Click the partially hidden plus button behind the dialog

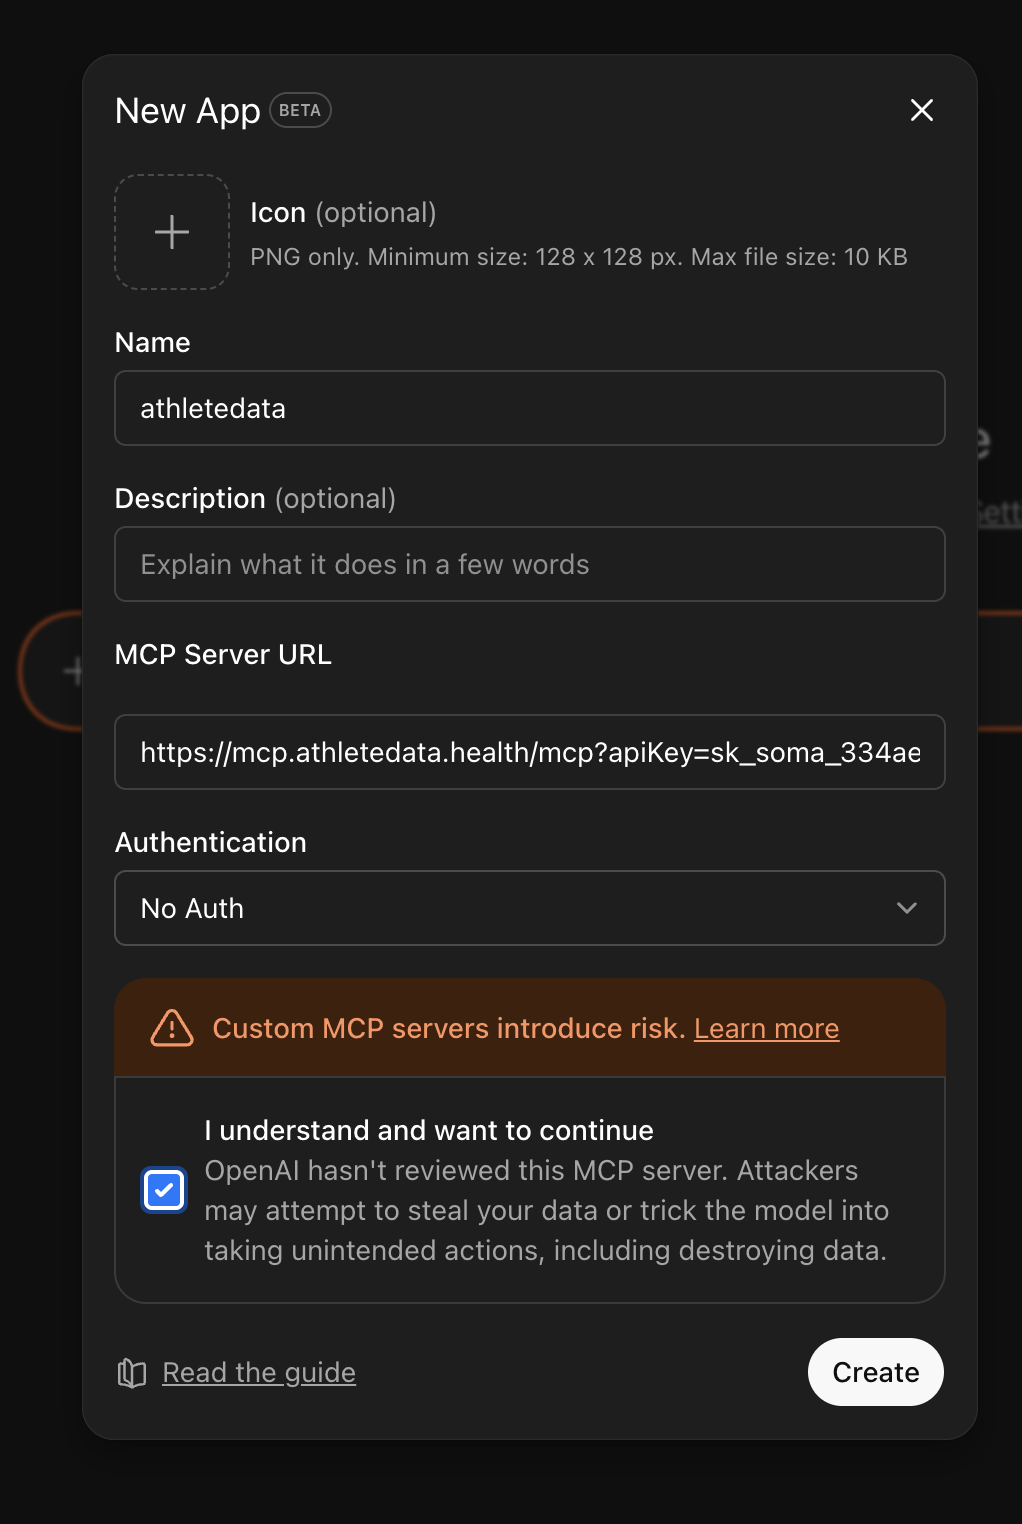[x=70, y=671]
